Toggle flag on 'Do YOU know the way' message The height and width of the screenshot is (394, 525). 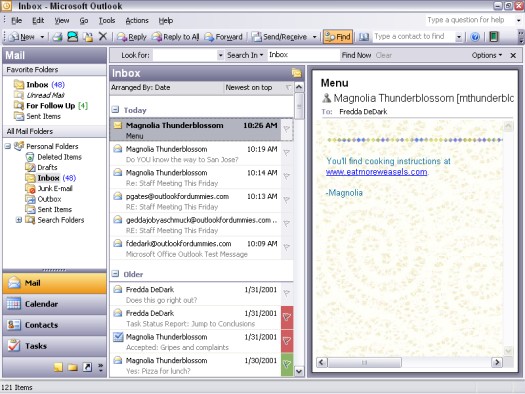coord(287,153)
